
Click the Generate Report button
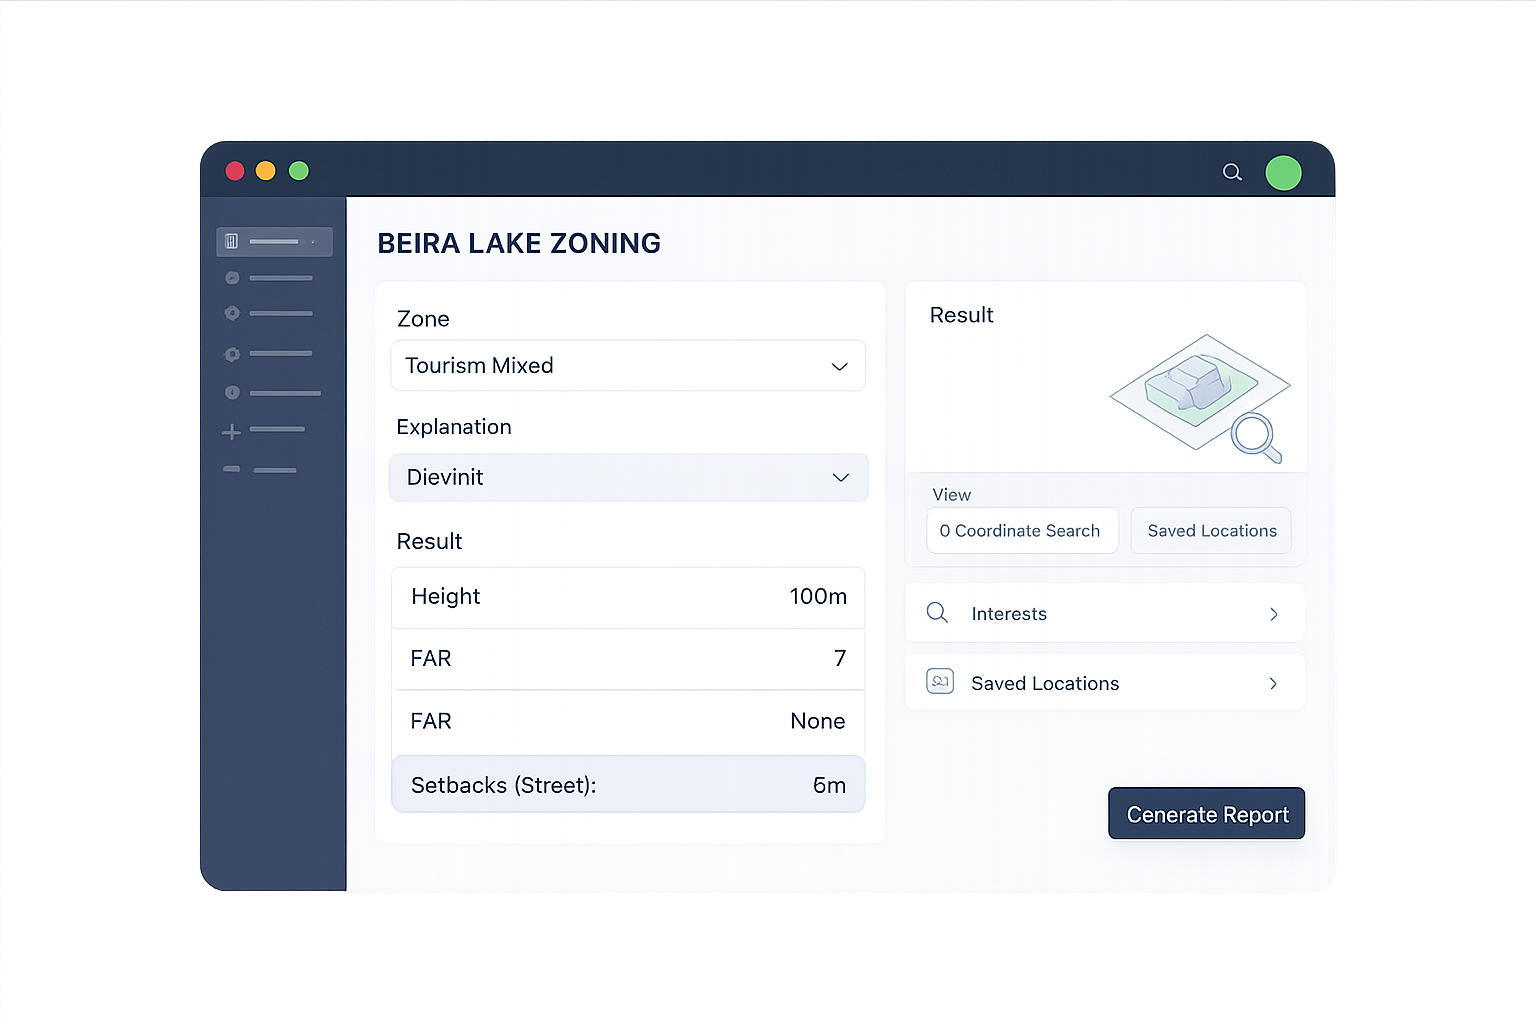1206,814
